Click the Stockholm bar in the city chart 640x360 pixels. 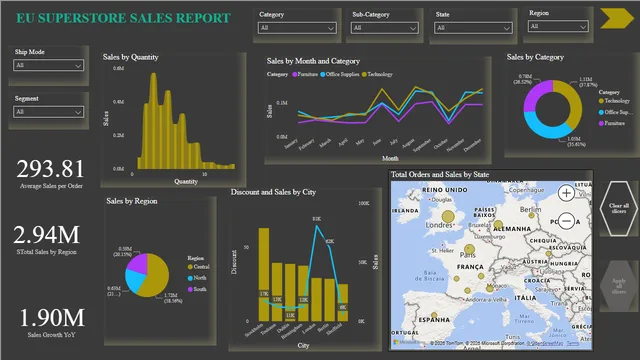click(x=264, y=274)
